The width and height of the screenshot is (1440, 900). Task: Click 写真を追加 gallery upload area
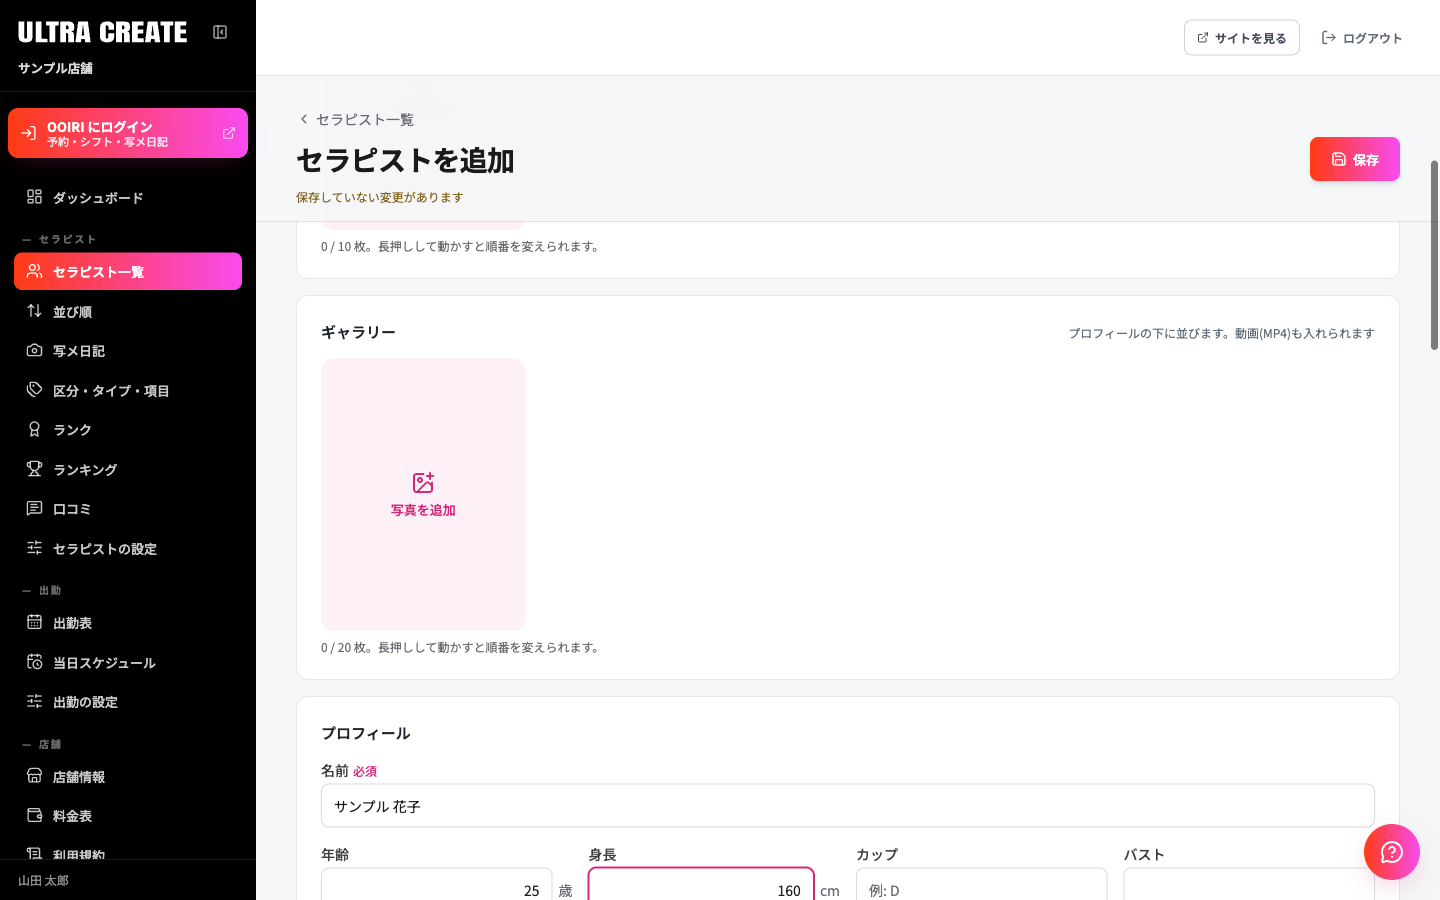(423, 494)
